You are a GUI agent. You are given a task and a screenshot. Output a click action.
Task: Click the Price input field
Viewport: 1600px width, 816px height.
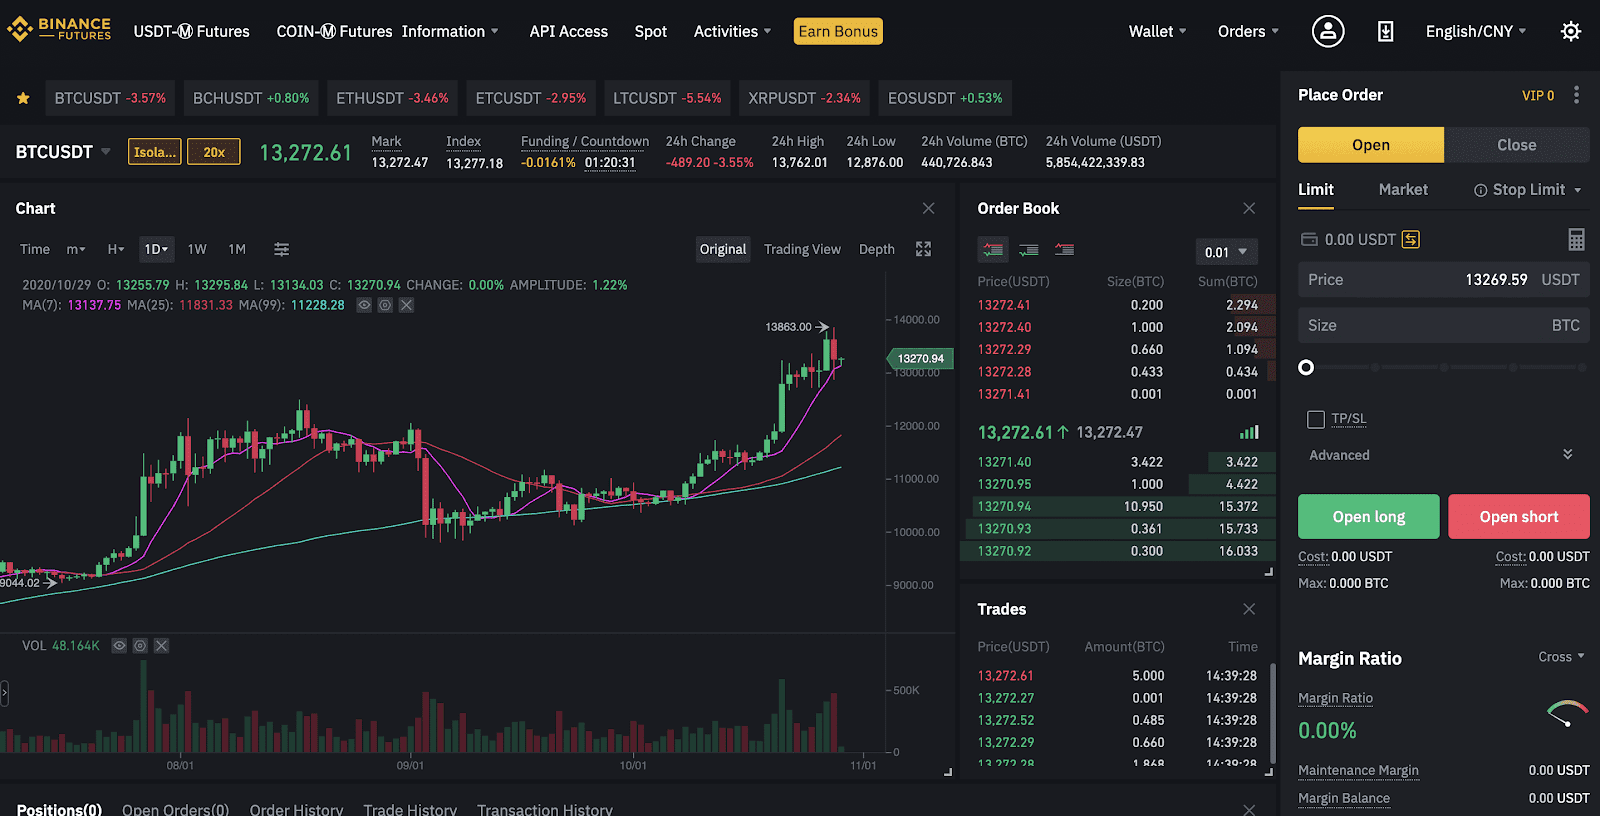pos(1444,280)
